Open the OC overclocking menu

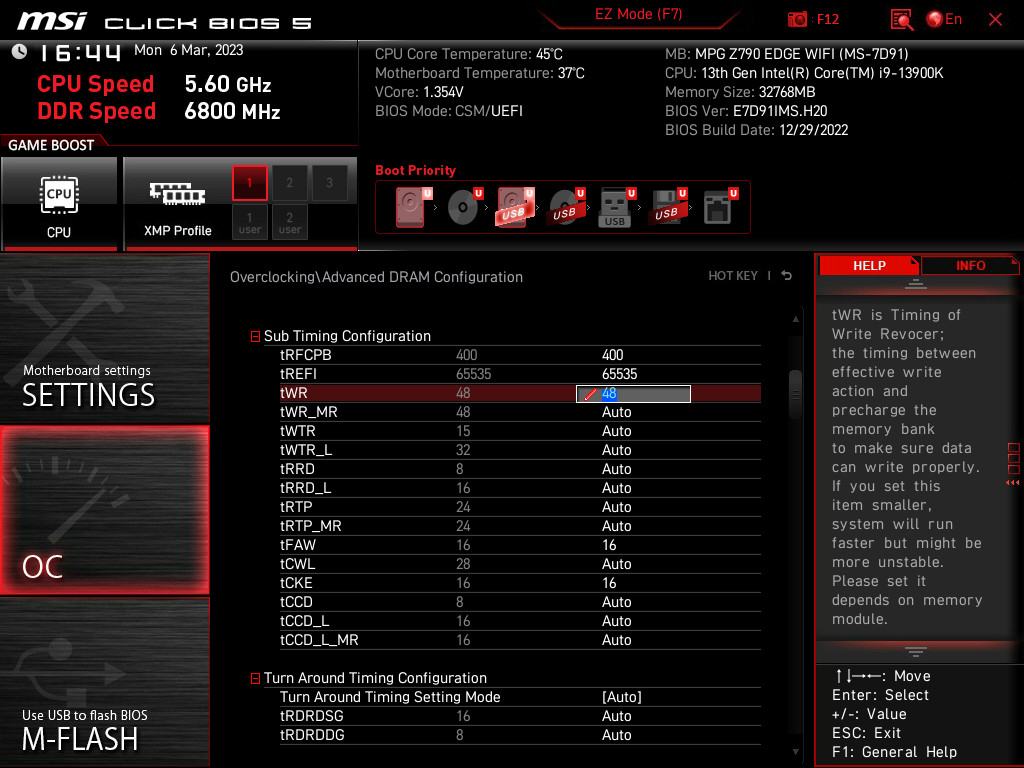[104, 510]
